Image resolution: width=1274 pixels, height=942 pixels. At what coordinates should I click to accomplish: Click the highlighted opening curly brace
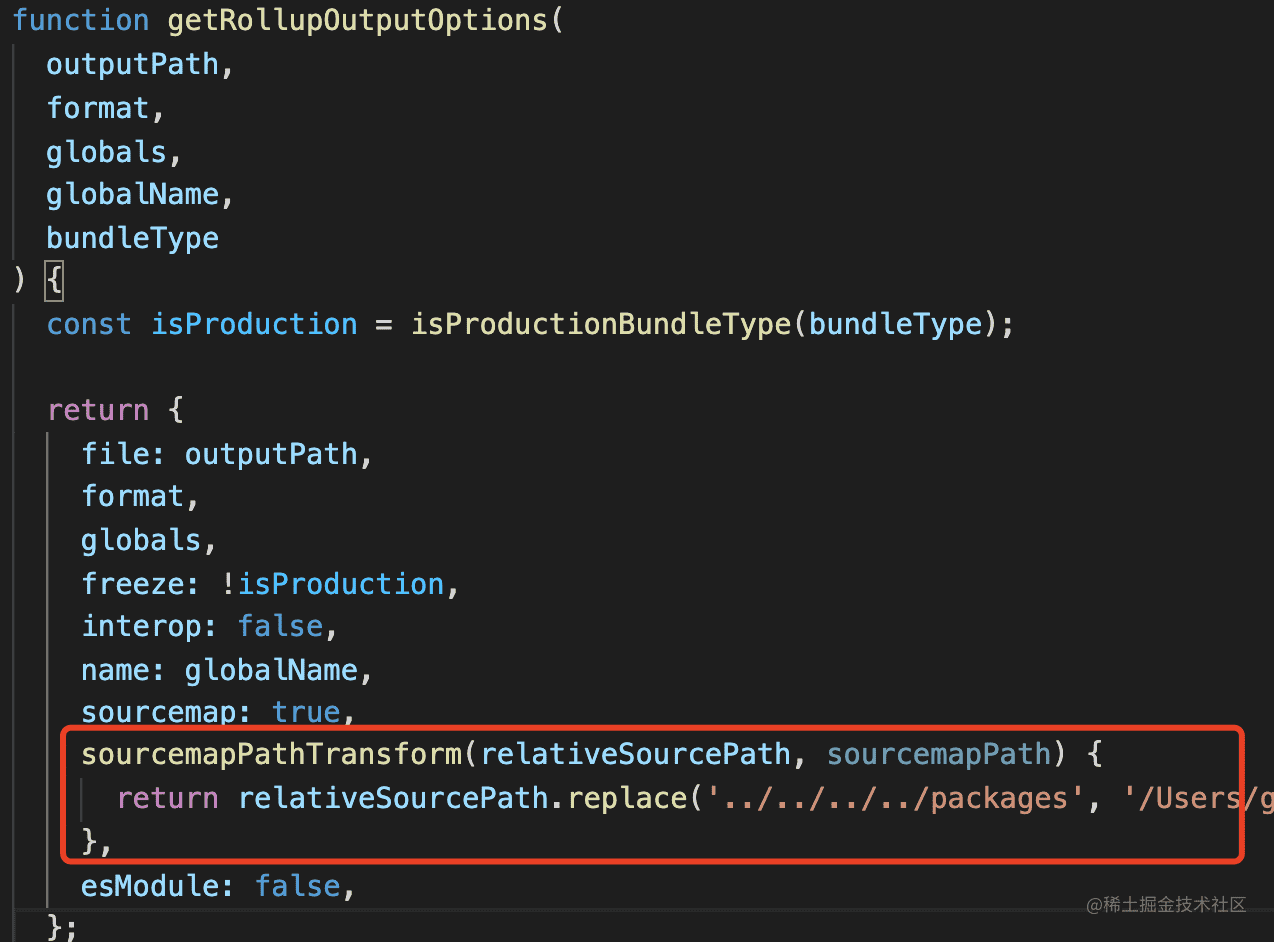point(54,281)
